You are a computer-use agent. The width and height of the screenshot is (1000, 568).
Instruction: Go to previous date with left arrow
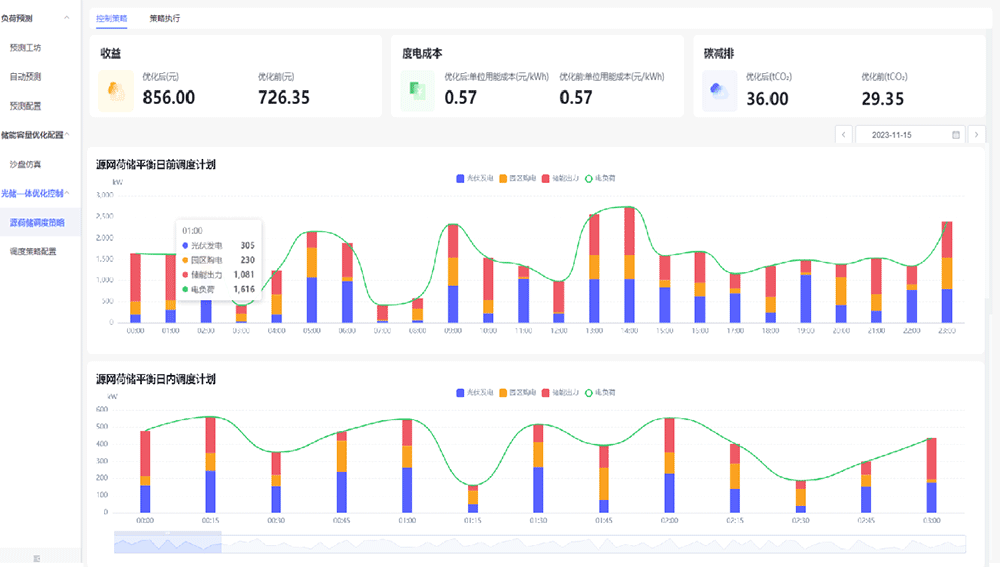point(845,134)
